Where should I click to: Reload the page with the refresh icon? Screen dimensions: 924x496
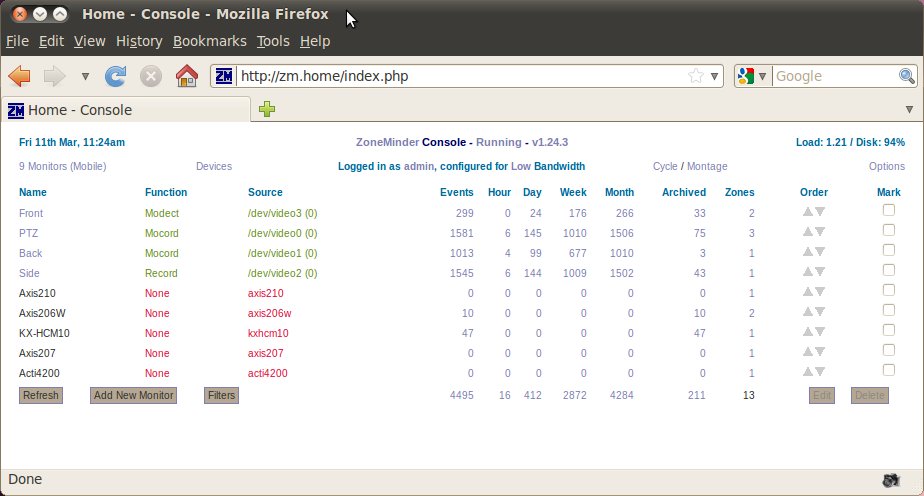(x=116, y=76)
